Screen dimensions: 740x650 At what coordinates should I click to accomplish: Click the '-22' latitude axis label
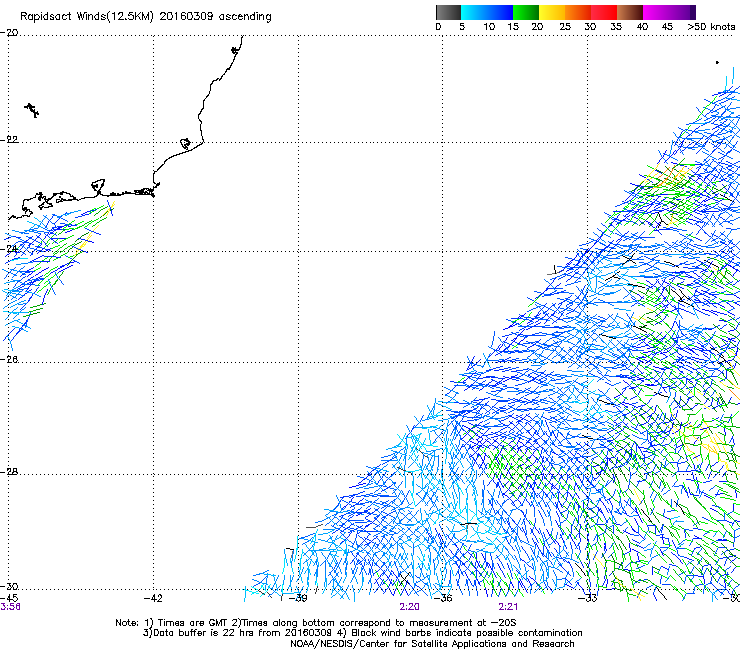pos(9,140)
